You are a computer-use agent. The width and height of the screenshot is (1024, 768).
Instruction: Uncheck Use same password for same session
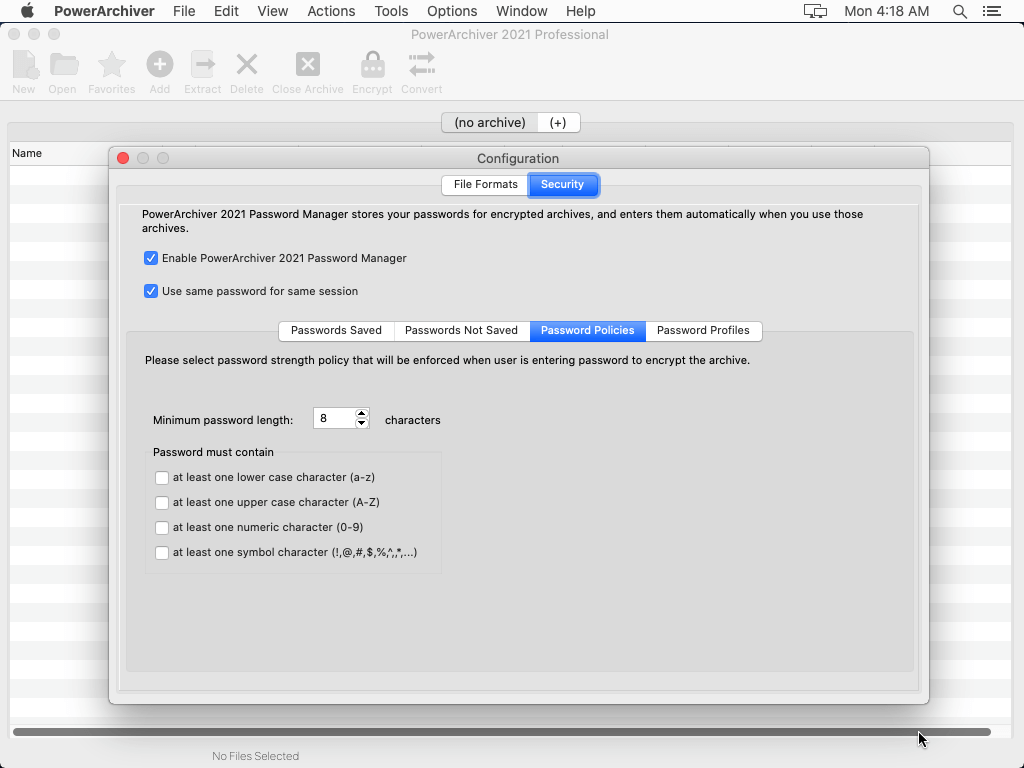click(151, 291)
